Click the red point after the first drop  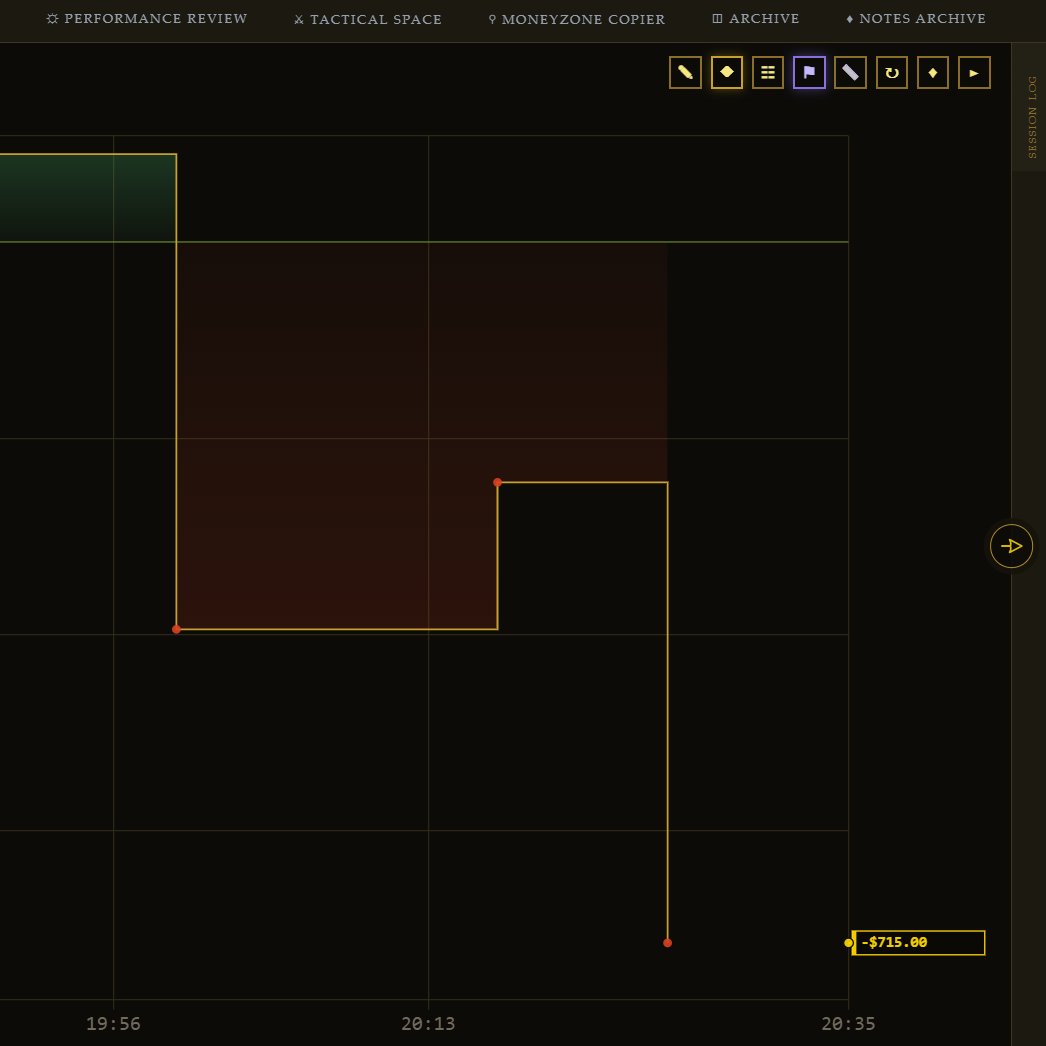coord(176,629)
